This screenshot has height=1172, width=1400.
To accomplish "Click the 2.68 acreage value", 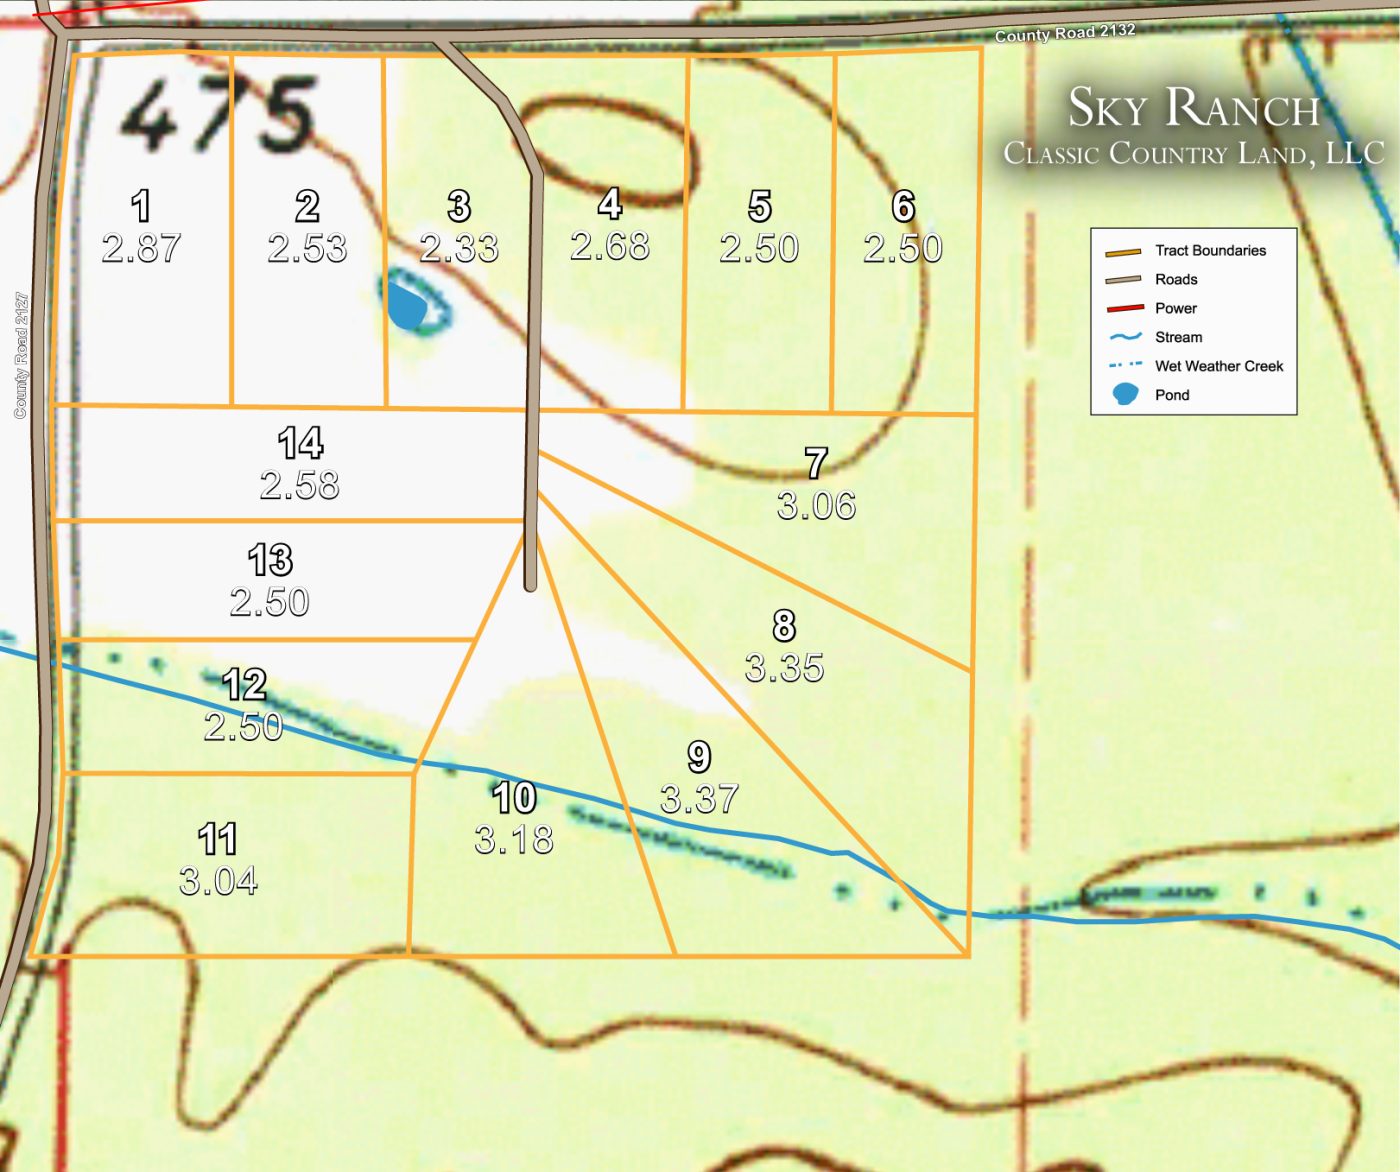I will click(610, 246).
